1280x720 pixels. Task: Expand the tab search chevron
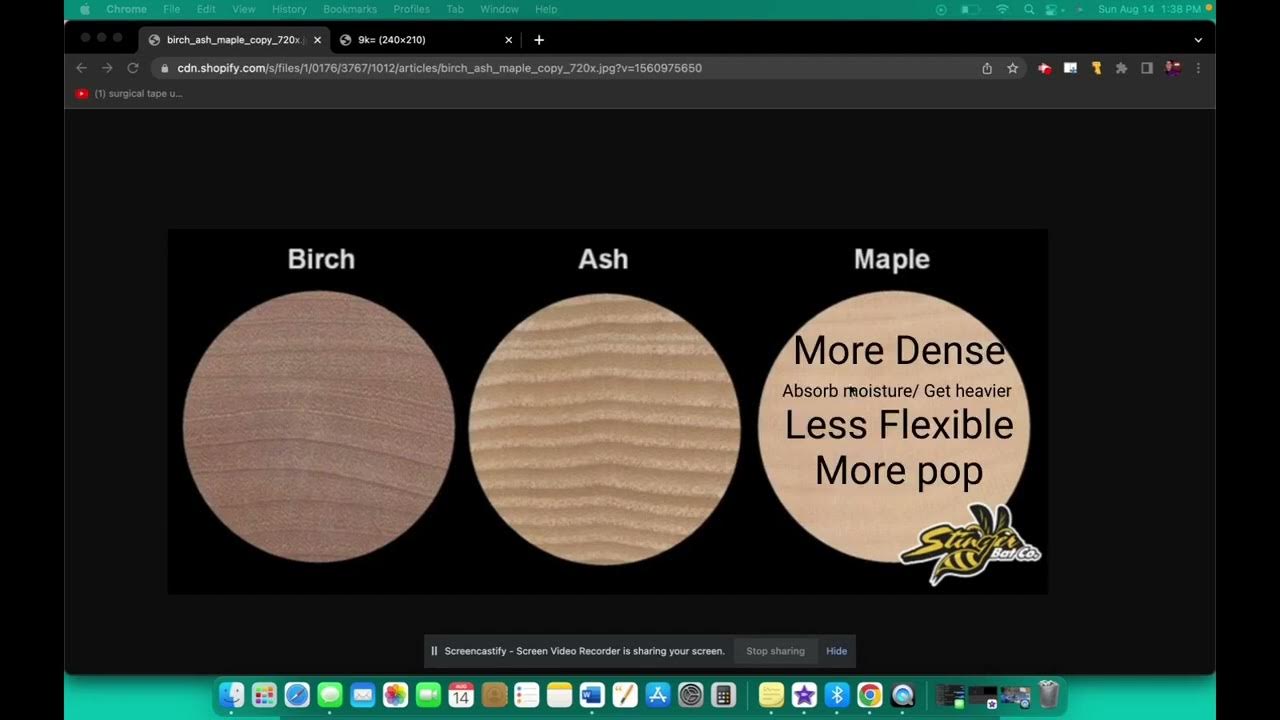pos(1198,40)
